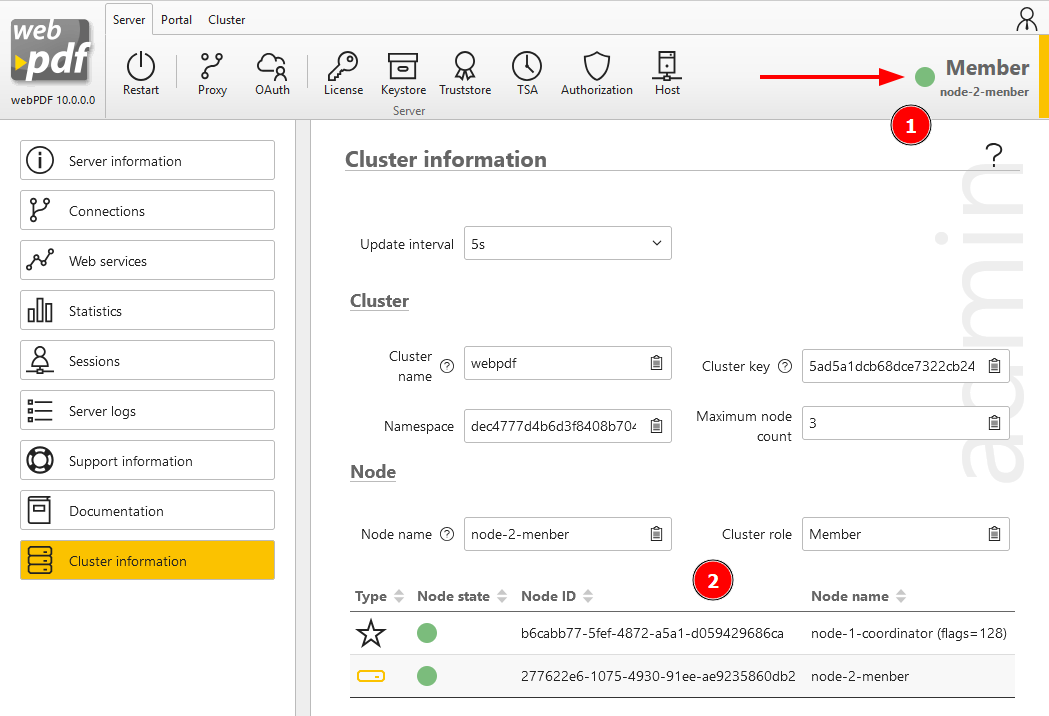The image size is (1049, 716).
Task: Open the Proxy configuration icon
Action: pos(211,72)
